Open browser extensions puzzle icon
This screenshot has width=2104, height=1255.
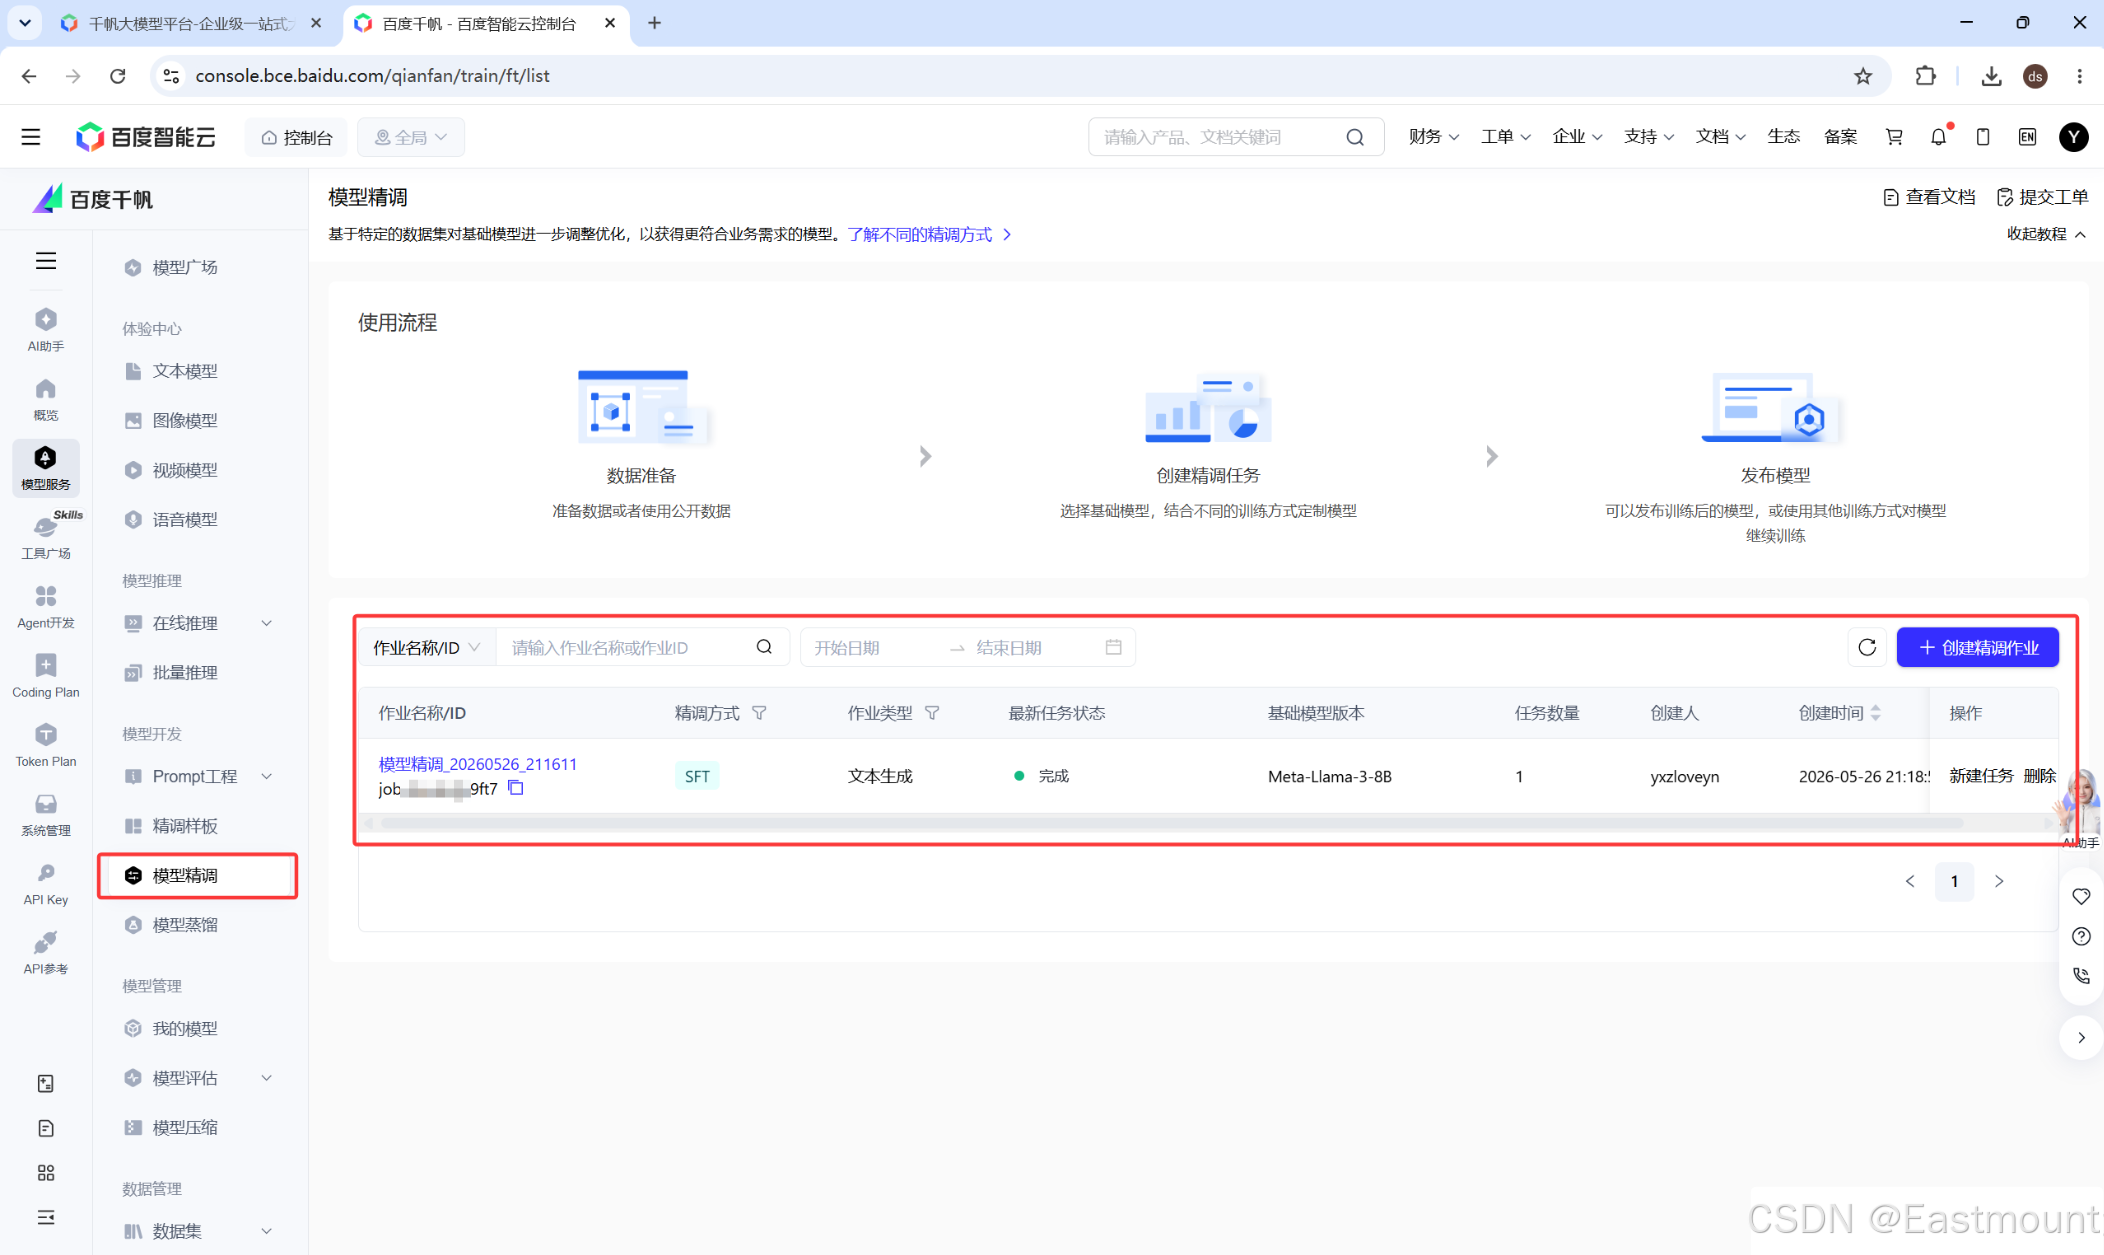coord(1925,76)
